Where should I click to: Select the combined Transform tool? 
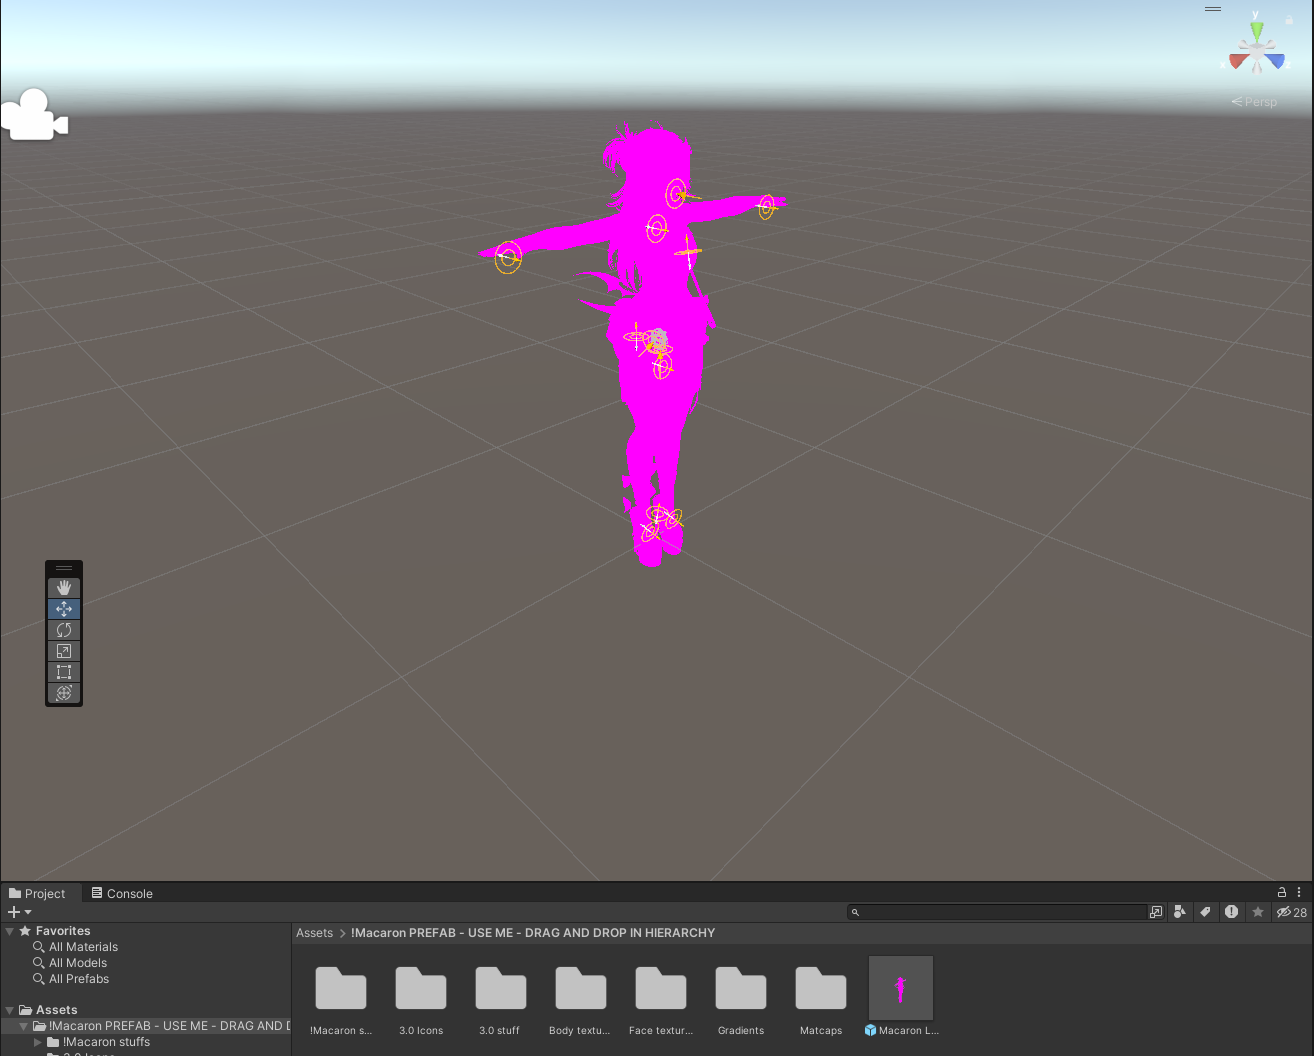tap(64, 693)
